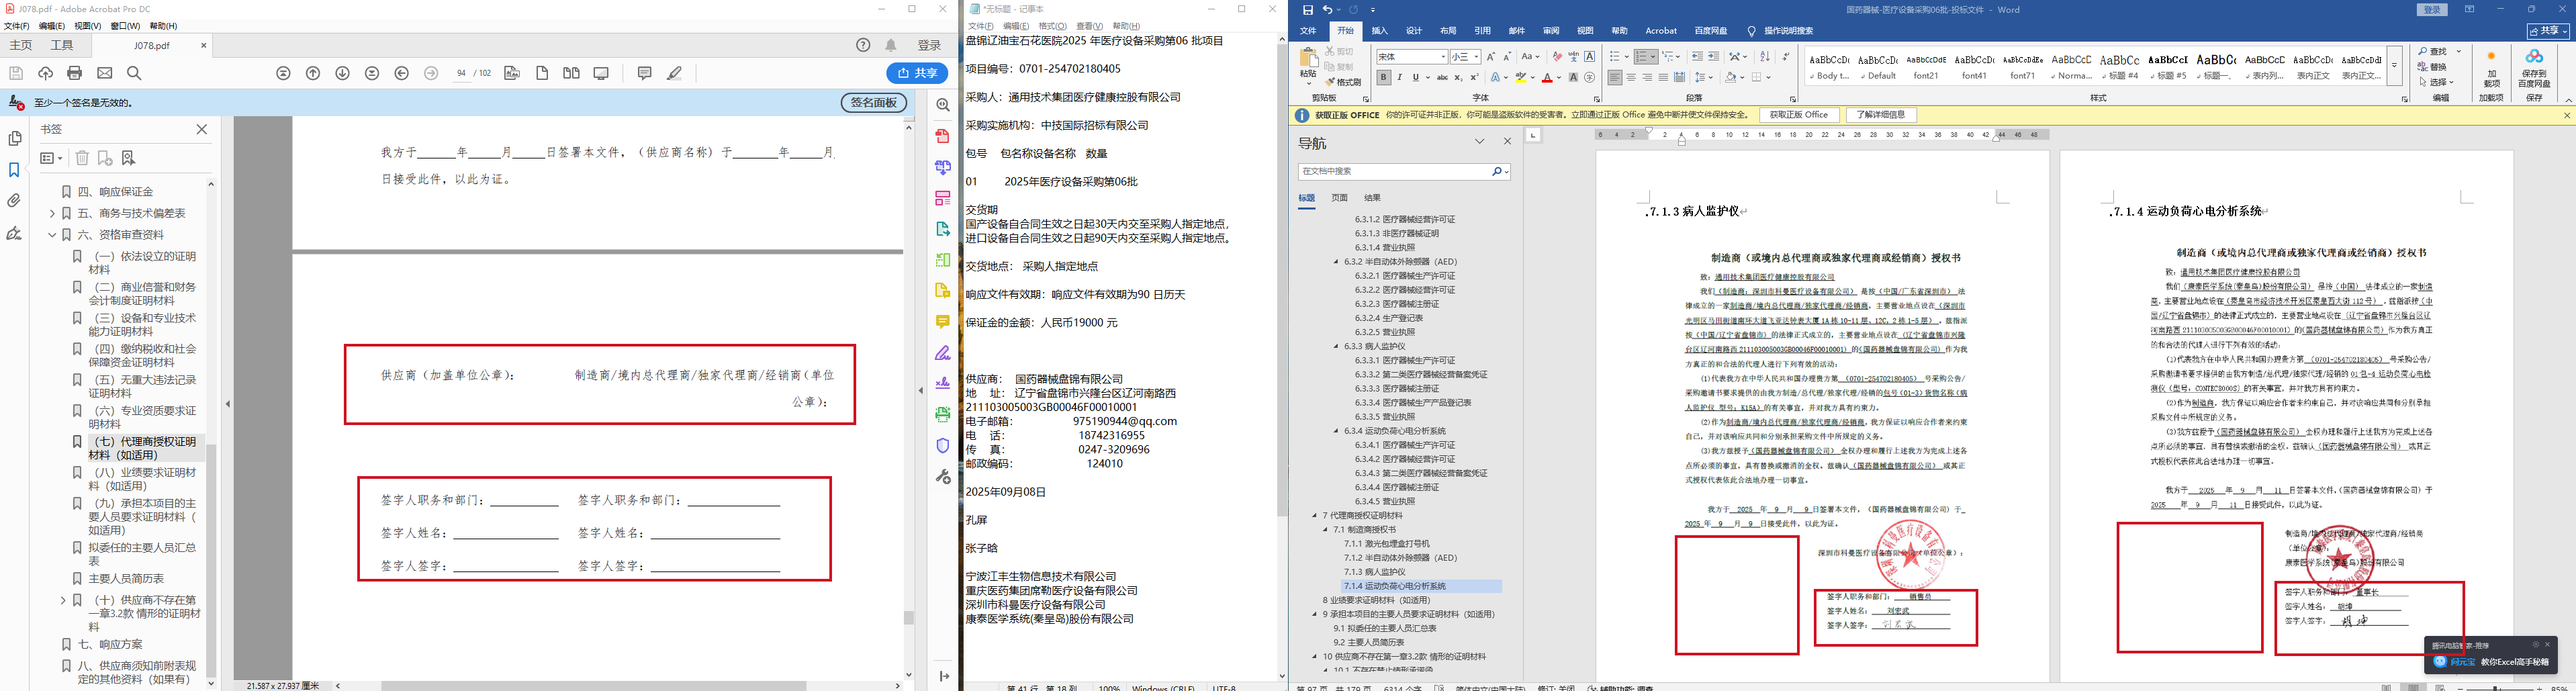Screen dimensions: 2576x691
Task: Open Notepad 格式(O) menu
Action: point(1052,26)
